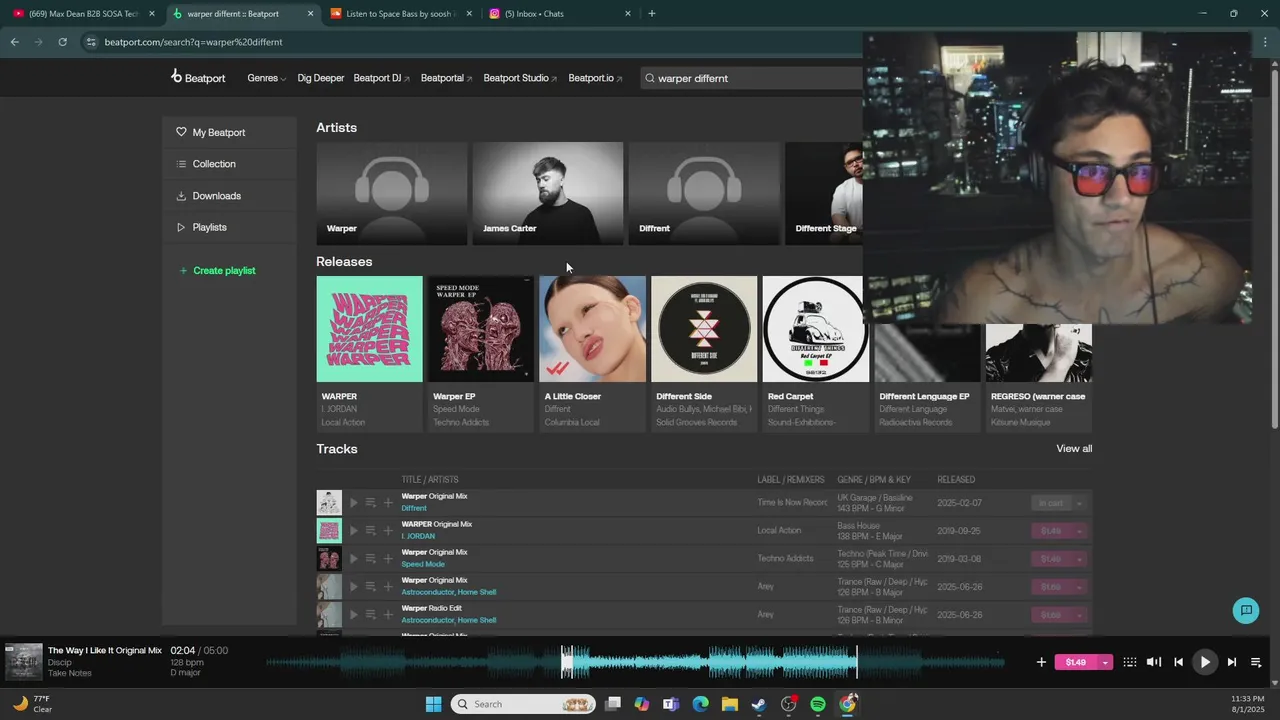The image size is (1280, 720).
Task: Open dropdown beside In cart button
Action: (x=1079, y=503)
